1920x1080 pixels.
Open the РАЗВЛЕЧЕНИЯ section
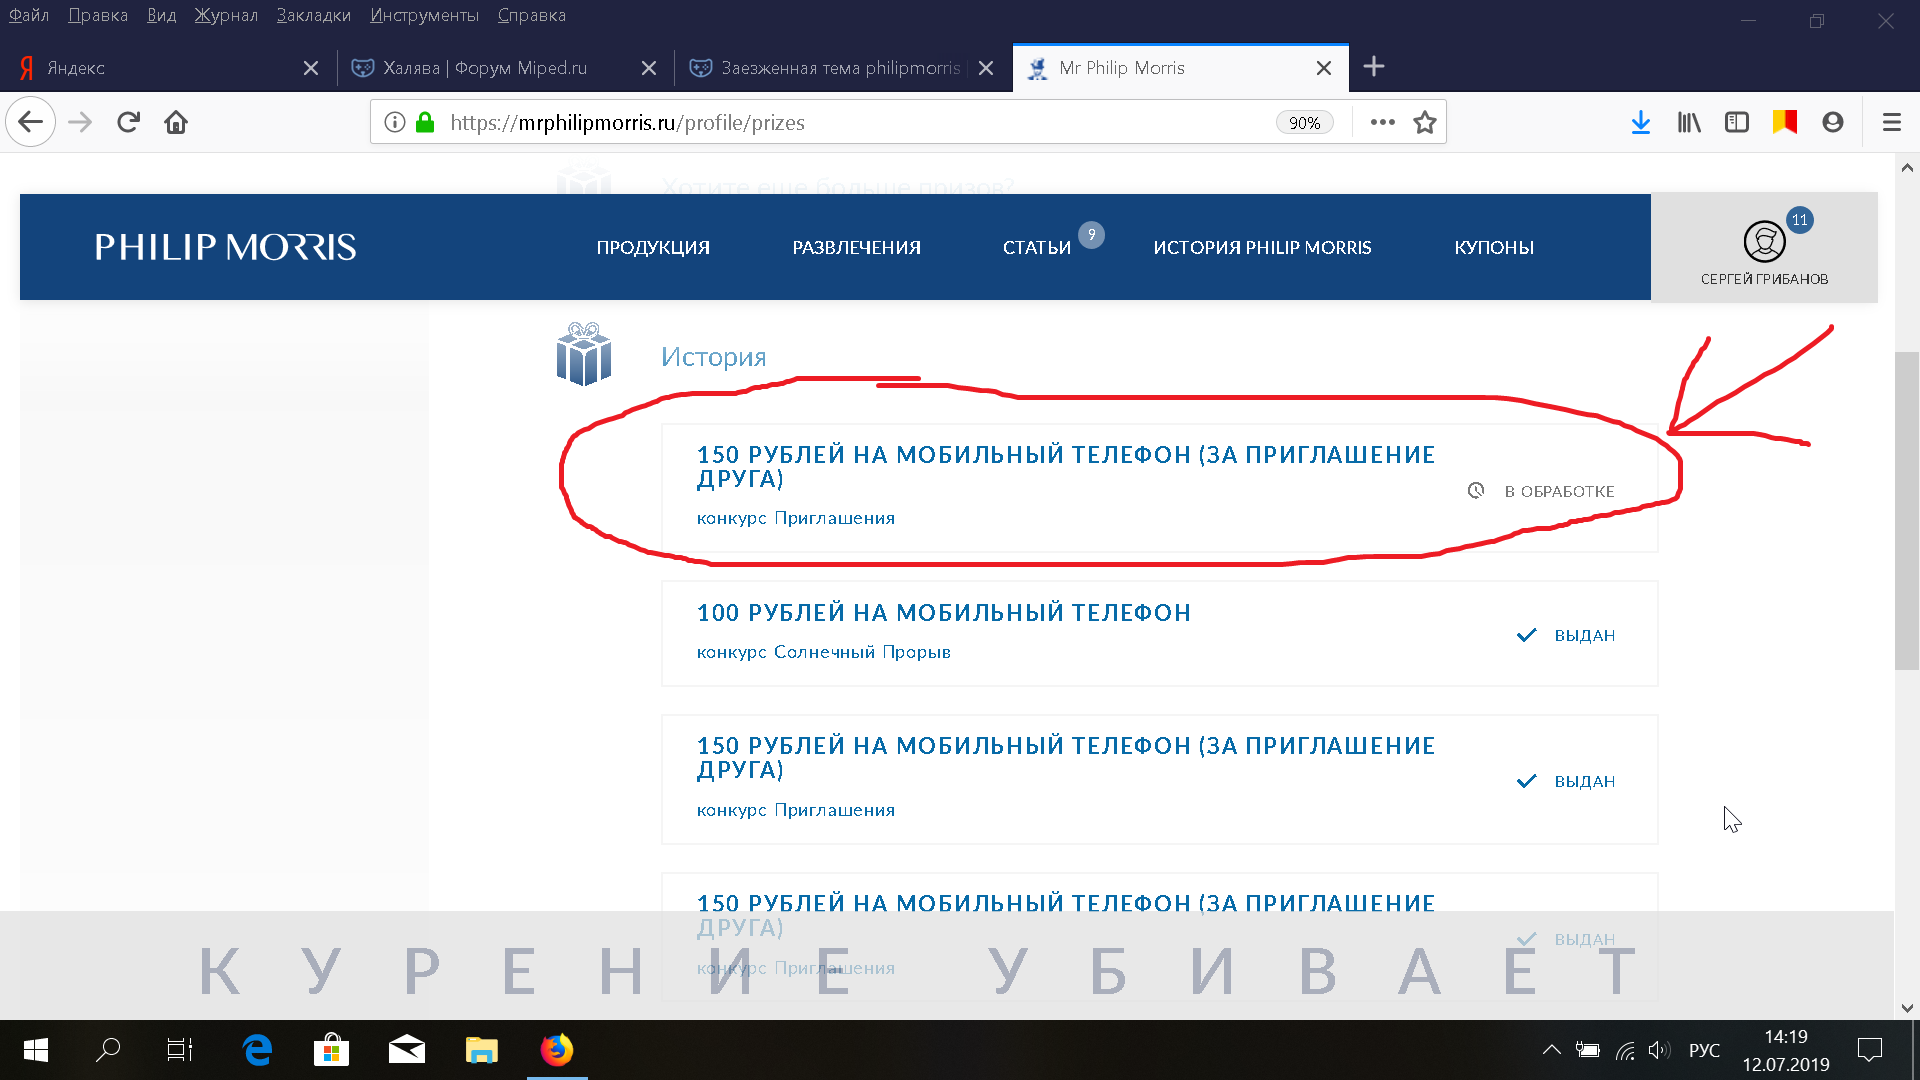click(x=857, y=247)
